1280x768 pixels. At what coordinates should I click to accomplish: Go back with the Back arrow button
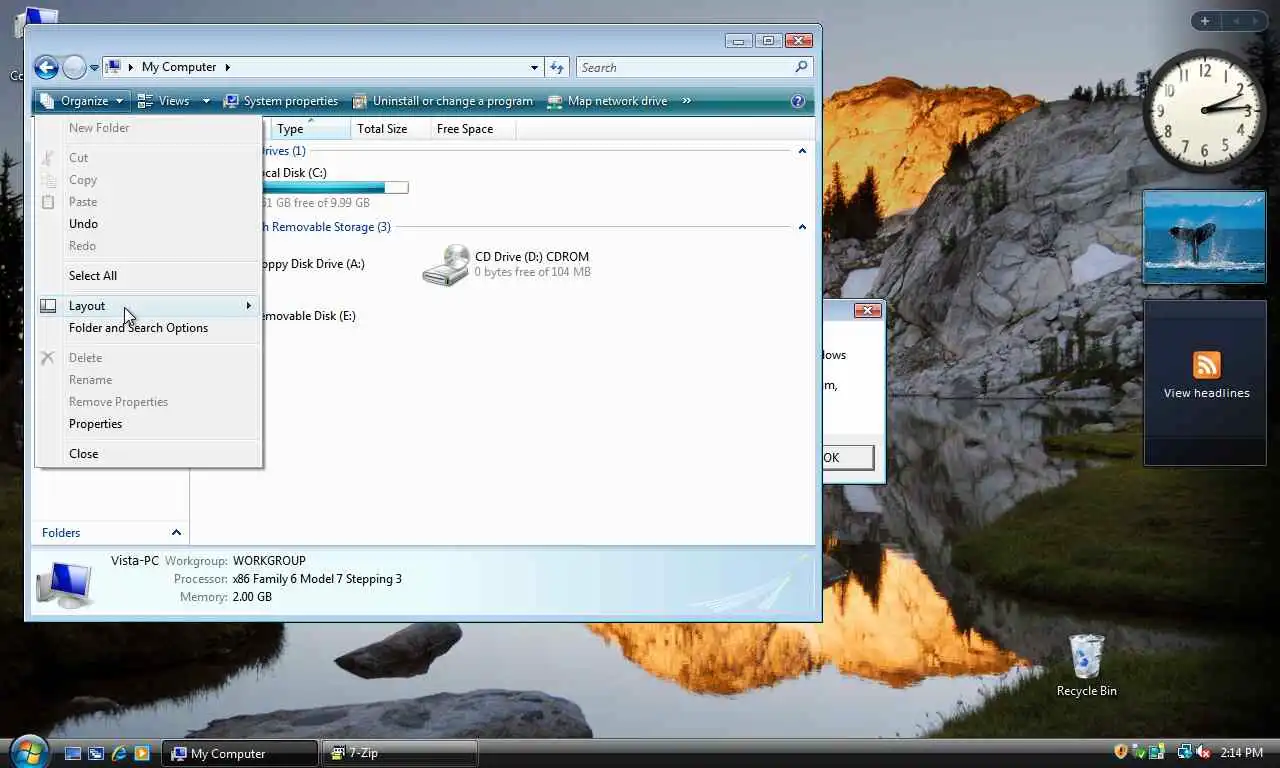[x=46, y=67]
